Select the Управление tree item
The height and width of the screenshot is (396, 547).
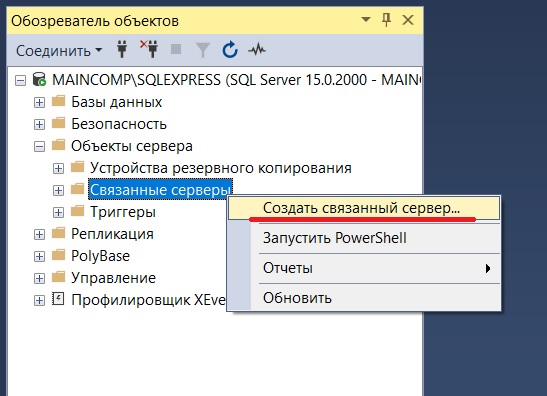113,278
